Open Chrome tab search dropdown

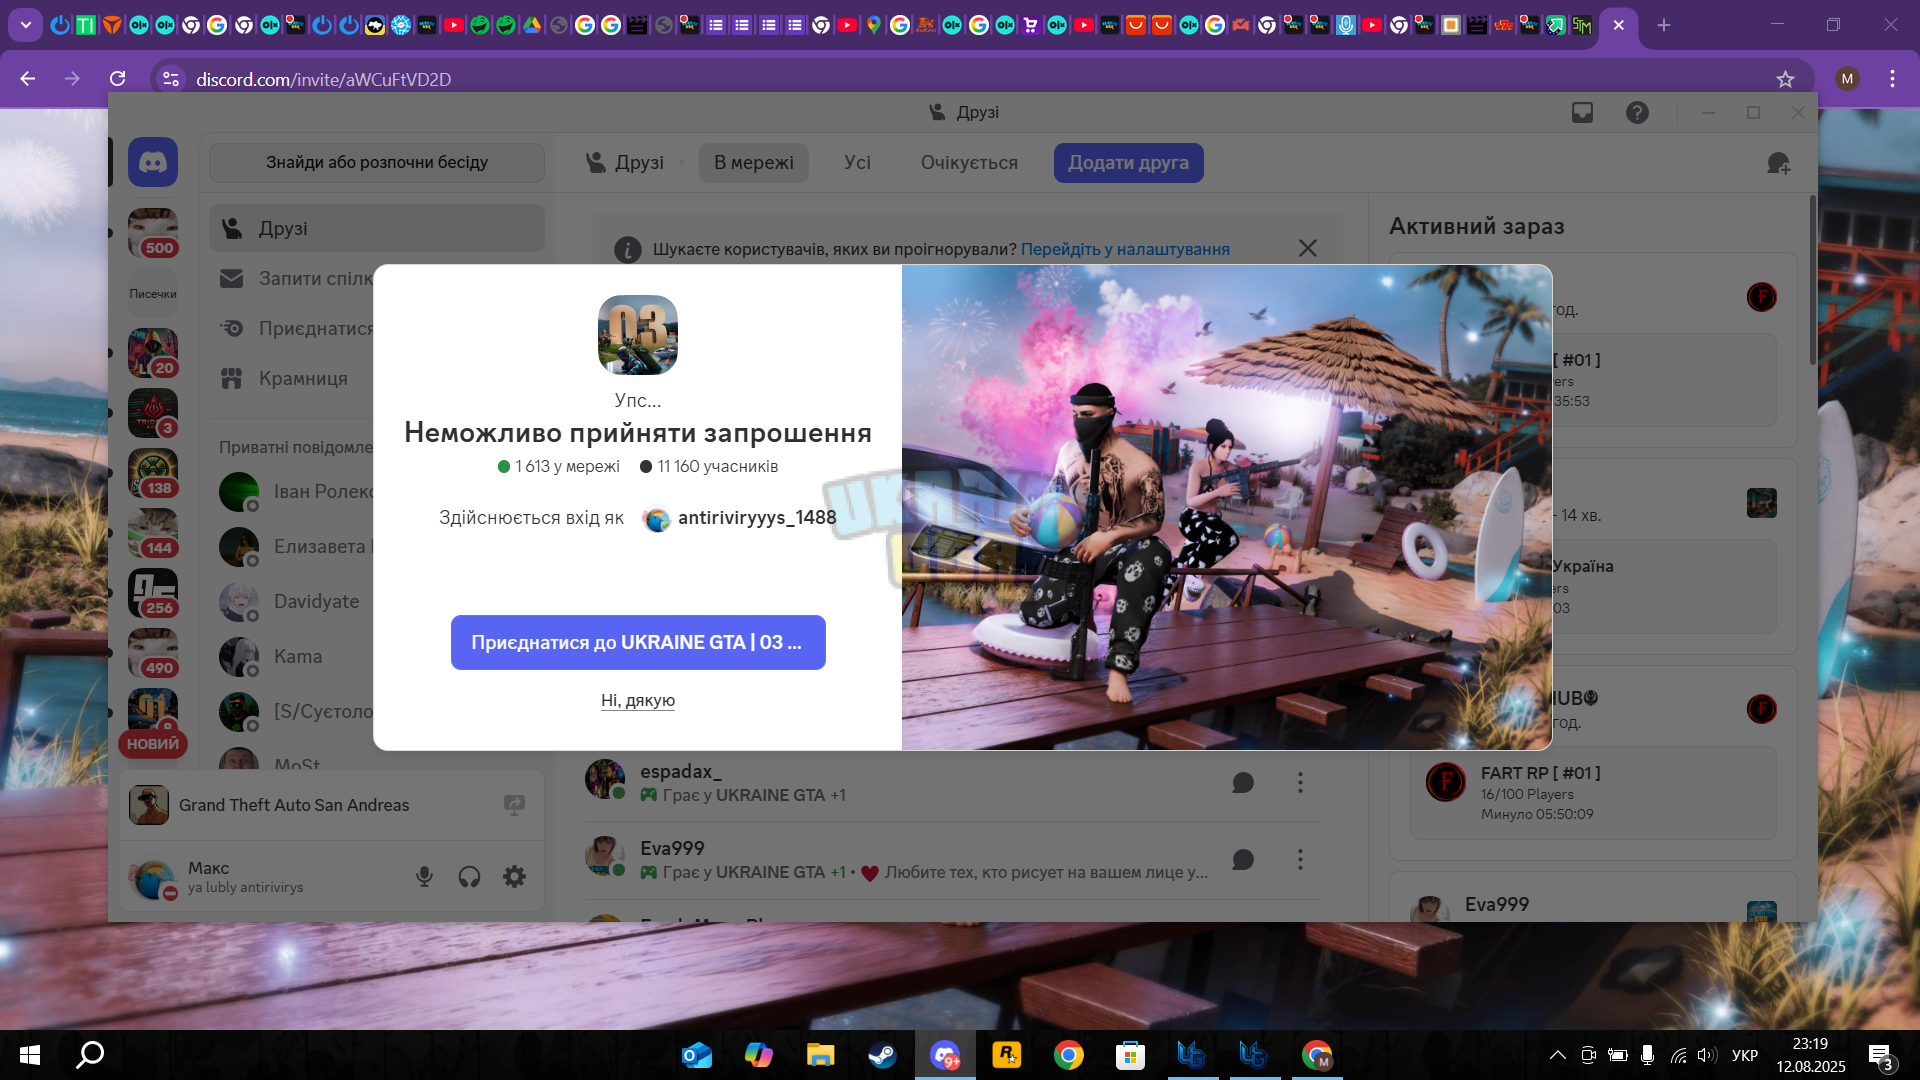click(x=26, y=25)
